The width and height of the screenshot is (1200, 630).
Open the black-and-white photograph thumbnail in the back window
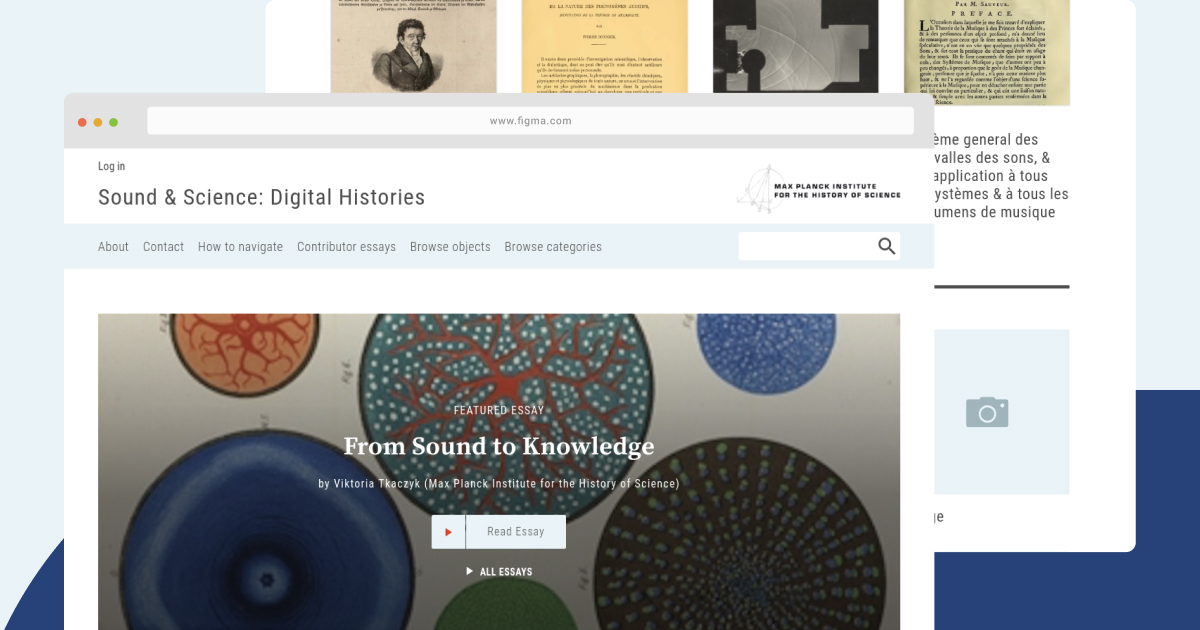coord(795,47)
